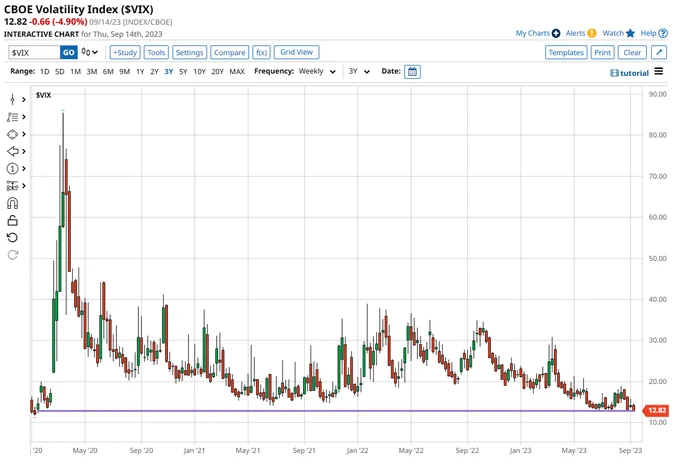Viewport: 680px width, 469px height.
Task: Open the trend line drawing tools icon
Action: click(x=13, y=117)
